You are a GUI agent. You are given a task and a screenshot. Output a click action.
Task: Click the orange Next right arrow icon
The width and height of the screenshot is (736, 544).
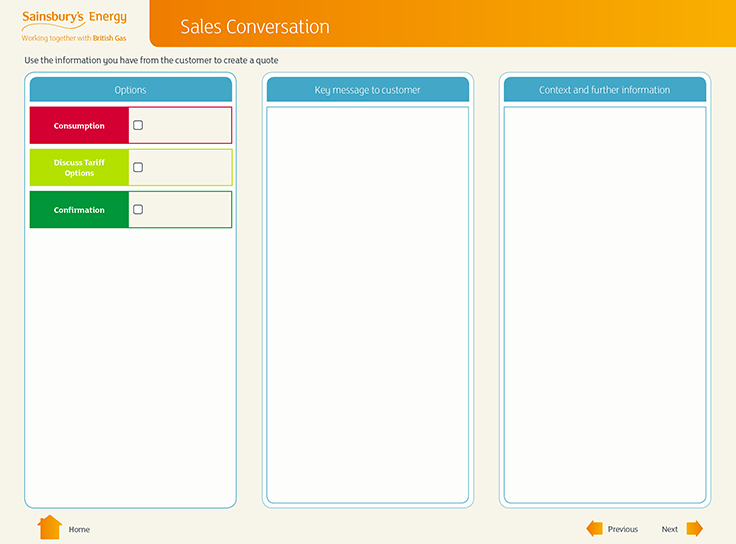pyautogui.click(x=695, y=529)
